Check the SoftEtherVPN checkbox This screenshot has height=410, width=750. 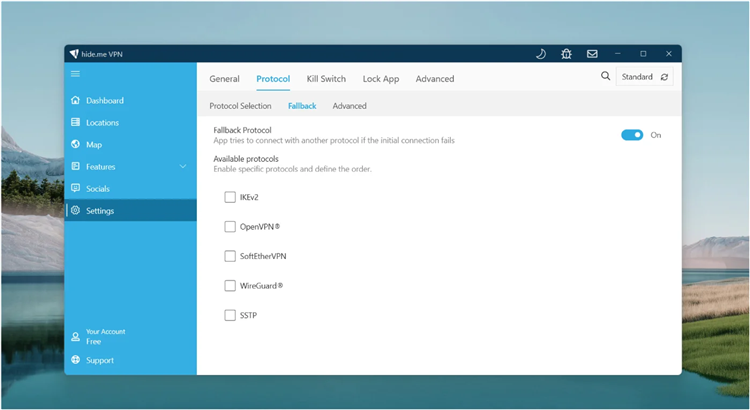tap(230, 256)
